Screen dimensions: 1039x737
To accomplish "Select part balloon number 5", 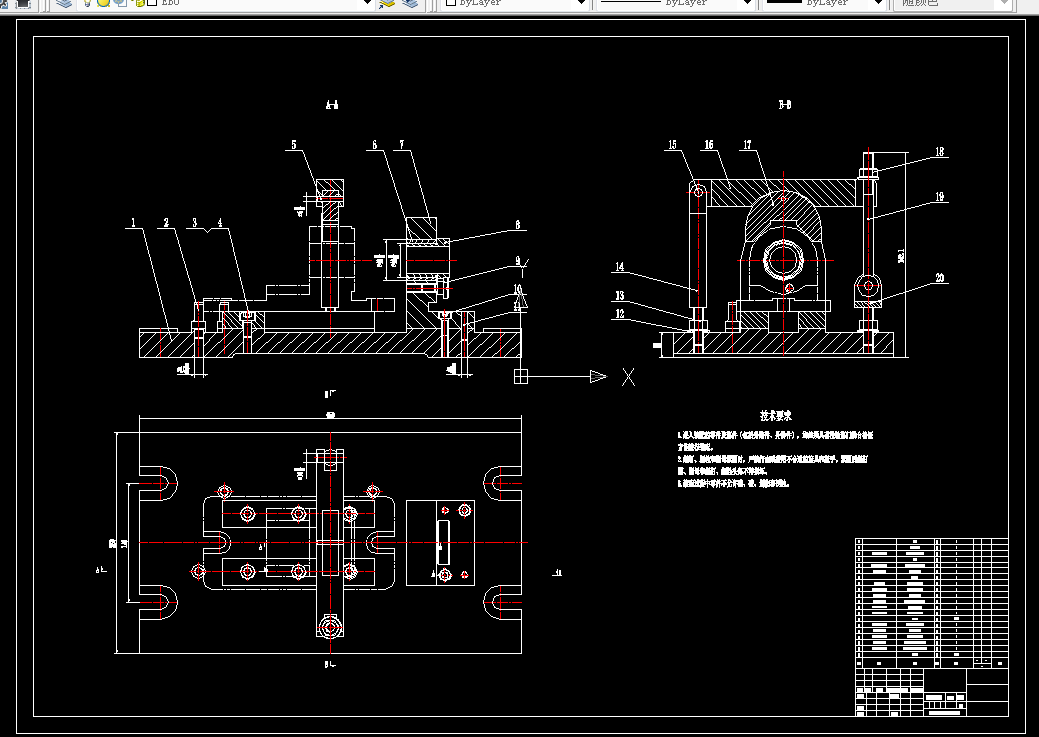I will [x=294, y=144].
